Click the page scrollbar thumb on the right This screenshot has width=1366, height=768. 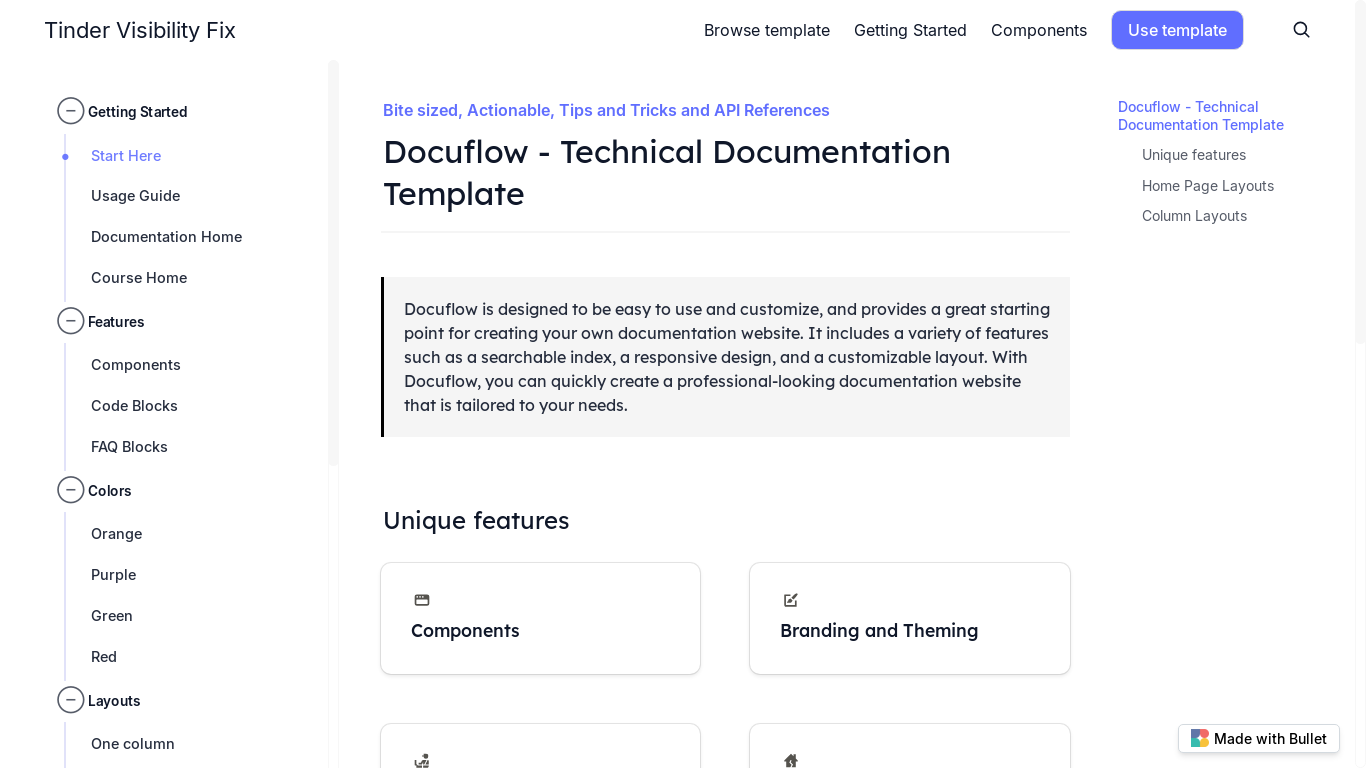(1360, 172)
